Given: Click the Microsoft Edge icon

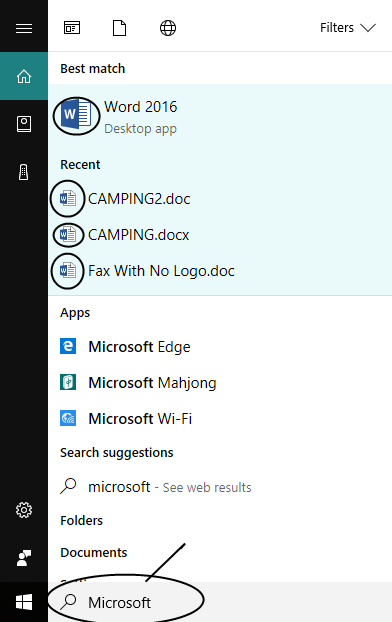Looking at the screenshot, I should tap(68, 346).
